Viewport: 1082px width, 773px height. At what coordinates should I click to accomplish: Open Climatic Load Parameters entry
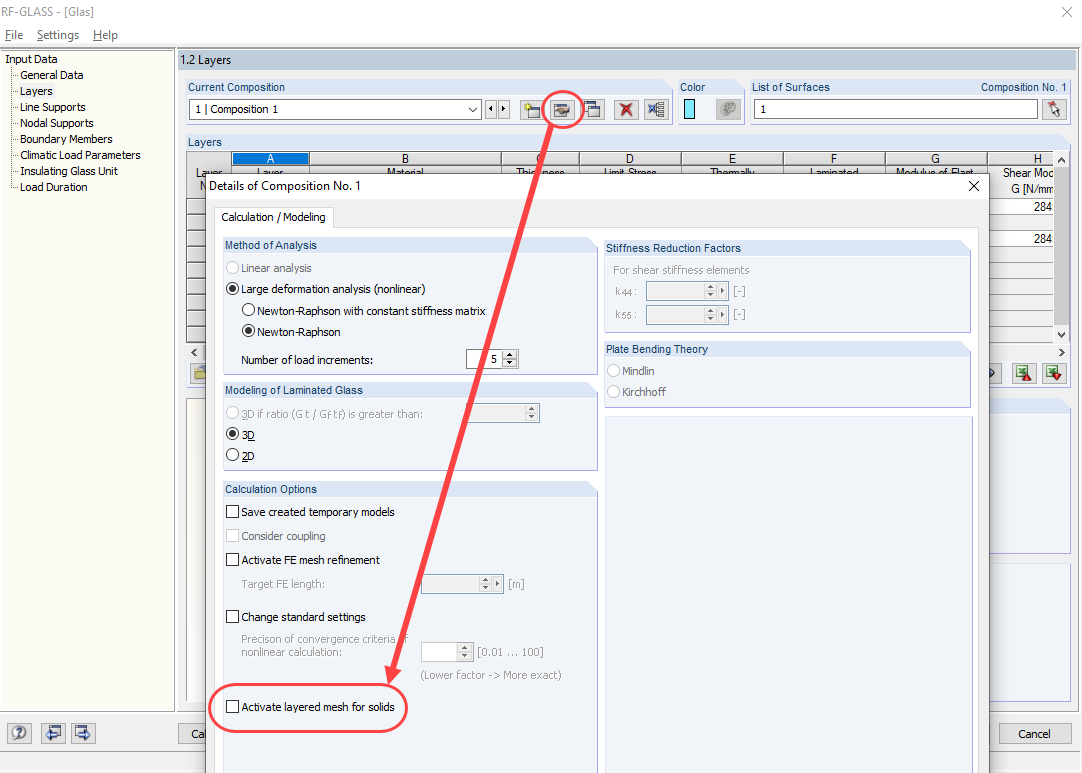pos(80,155)
